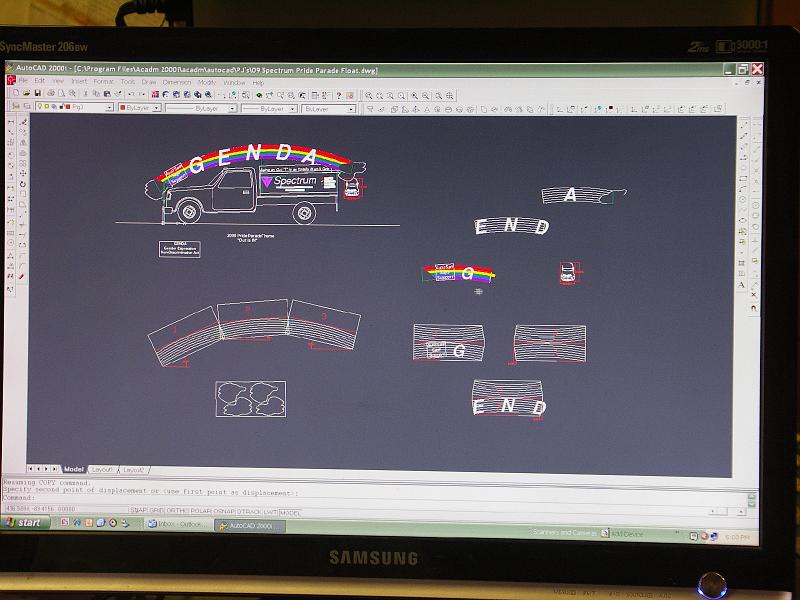800x600 pixels.
Task: Toggle OSNAP in status bar
Action: [x=223, y=511]
